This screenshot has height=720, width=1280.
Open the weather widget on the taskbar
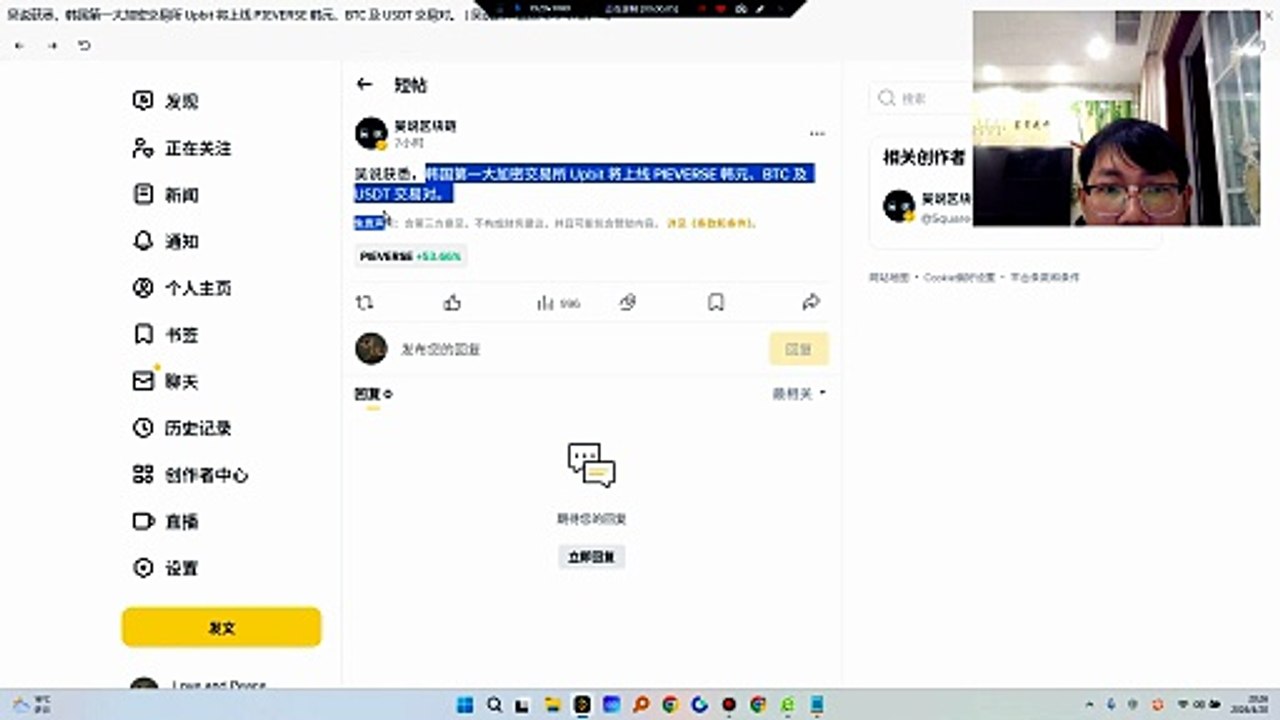[x=32, y=705]
